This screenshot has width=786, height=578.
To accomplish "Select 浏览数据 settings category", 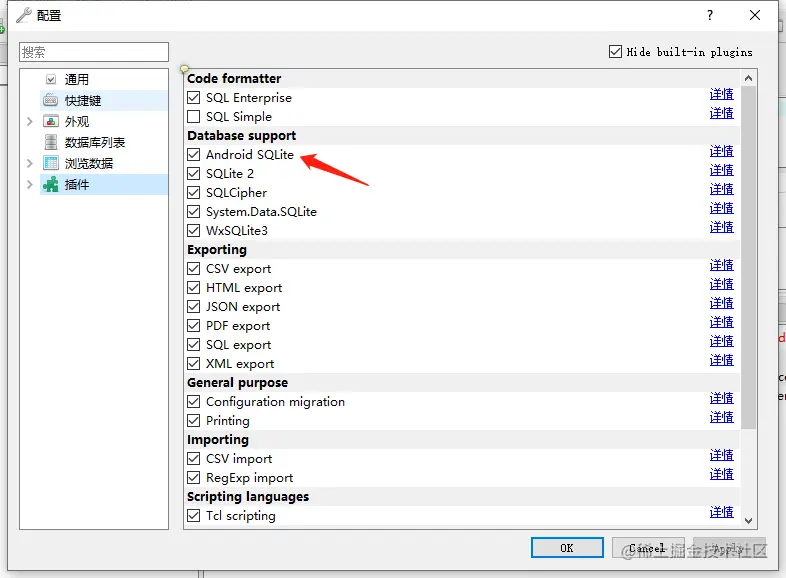I will (x=89, y=163).
